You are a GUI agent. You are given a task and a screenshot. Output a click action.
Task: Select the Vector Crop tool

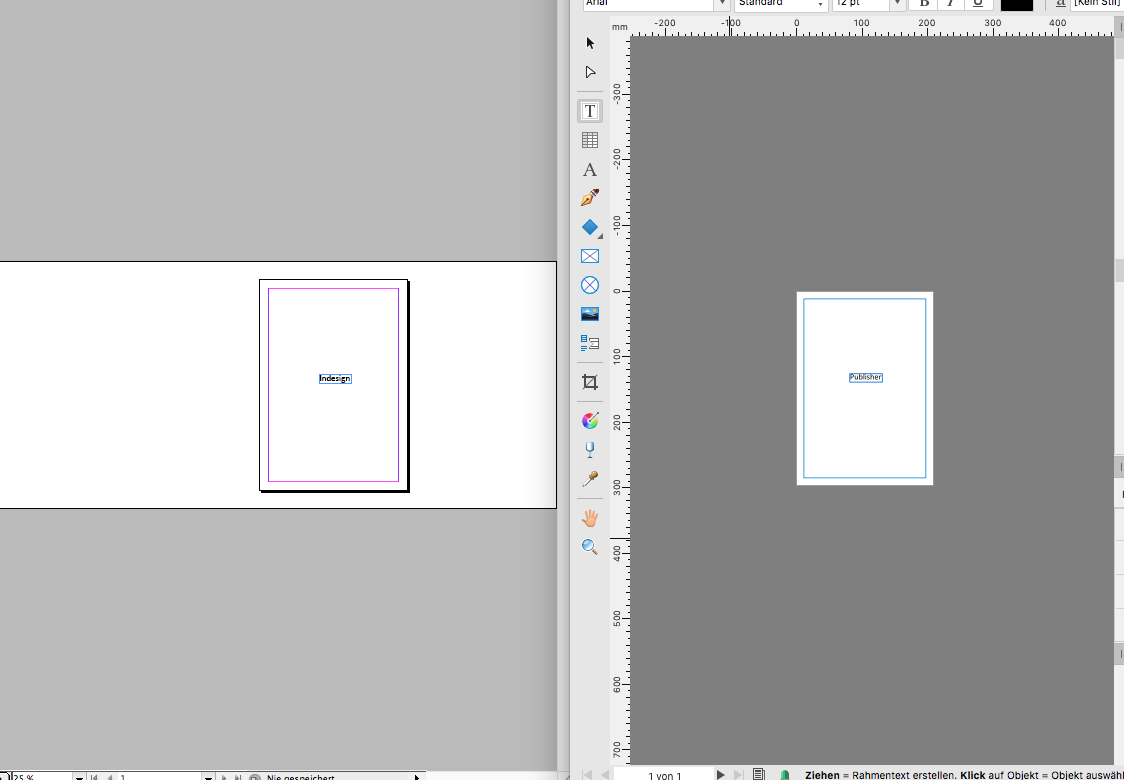[590, 382]
